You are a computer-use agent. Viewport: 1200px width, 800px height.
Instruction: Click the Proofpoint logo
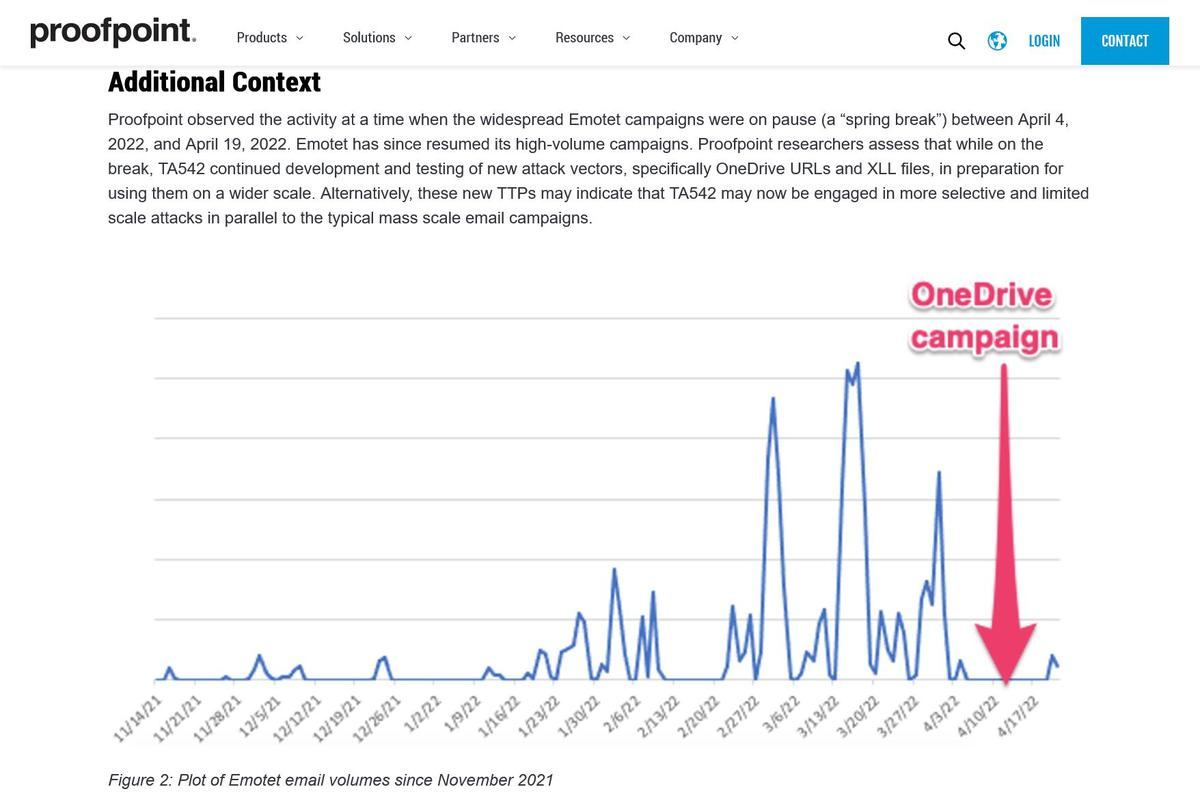[x=113, y=33]
